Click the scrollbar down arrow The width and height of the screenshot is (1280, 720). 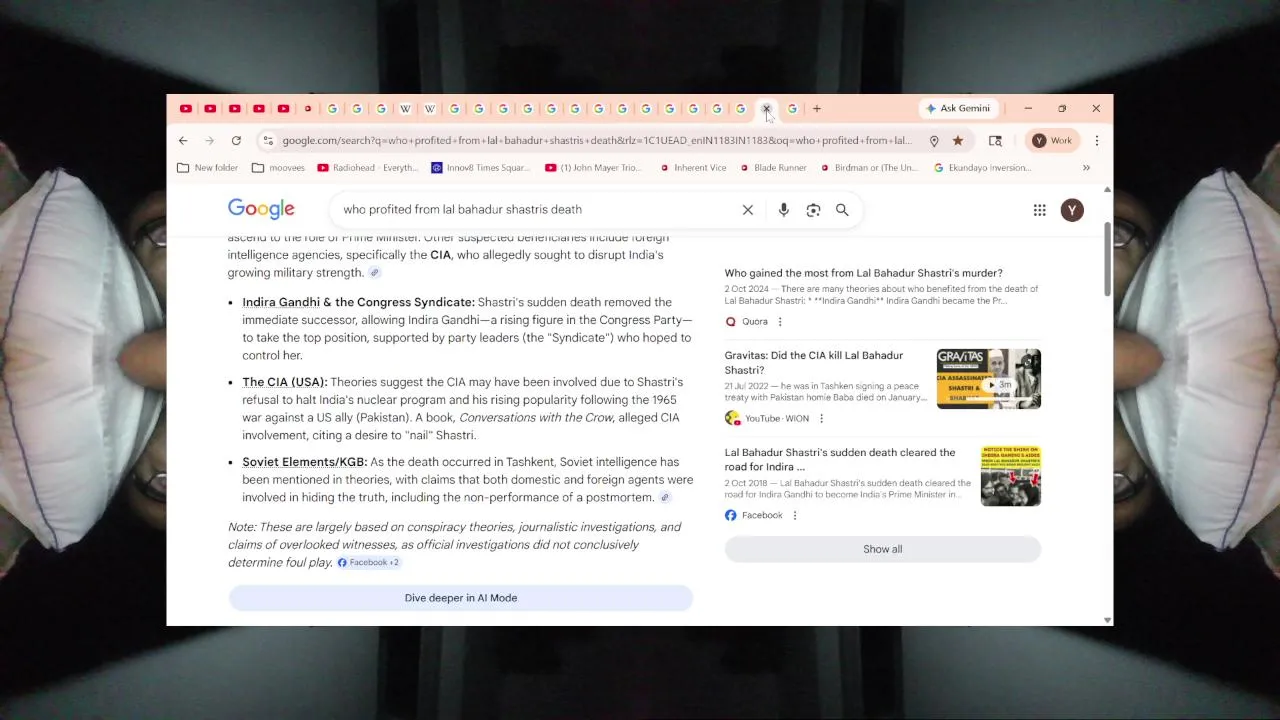(1107, 620)
